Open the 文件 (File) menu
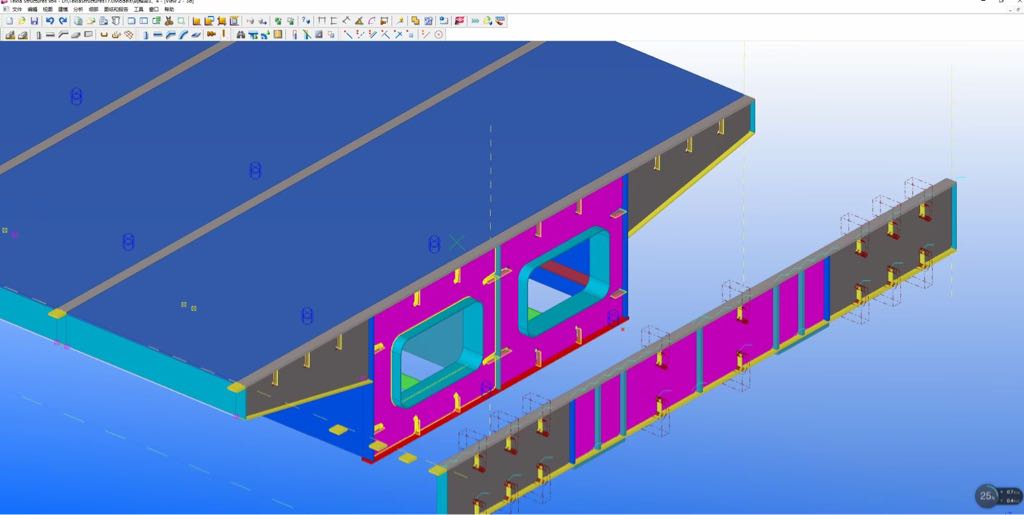 16,9
